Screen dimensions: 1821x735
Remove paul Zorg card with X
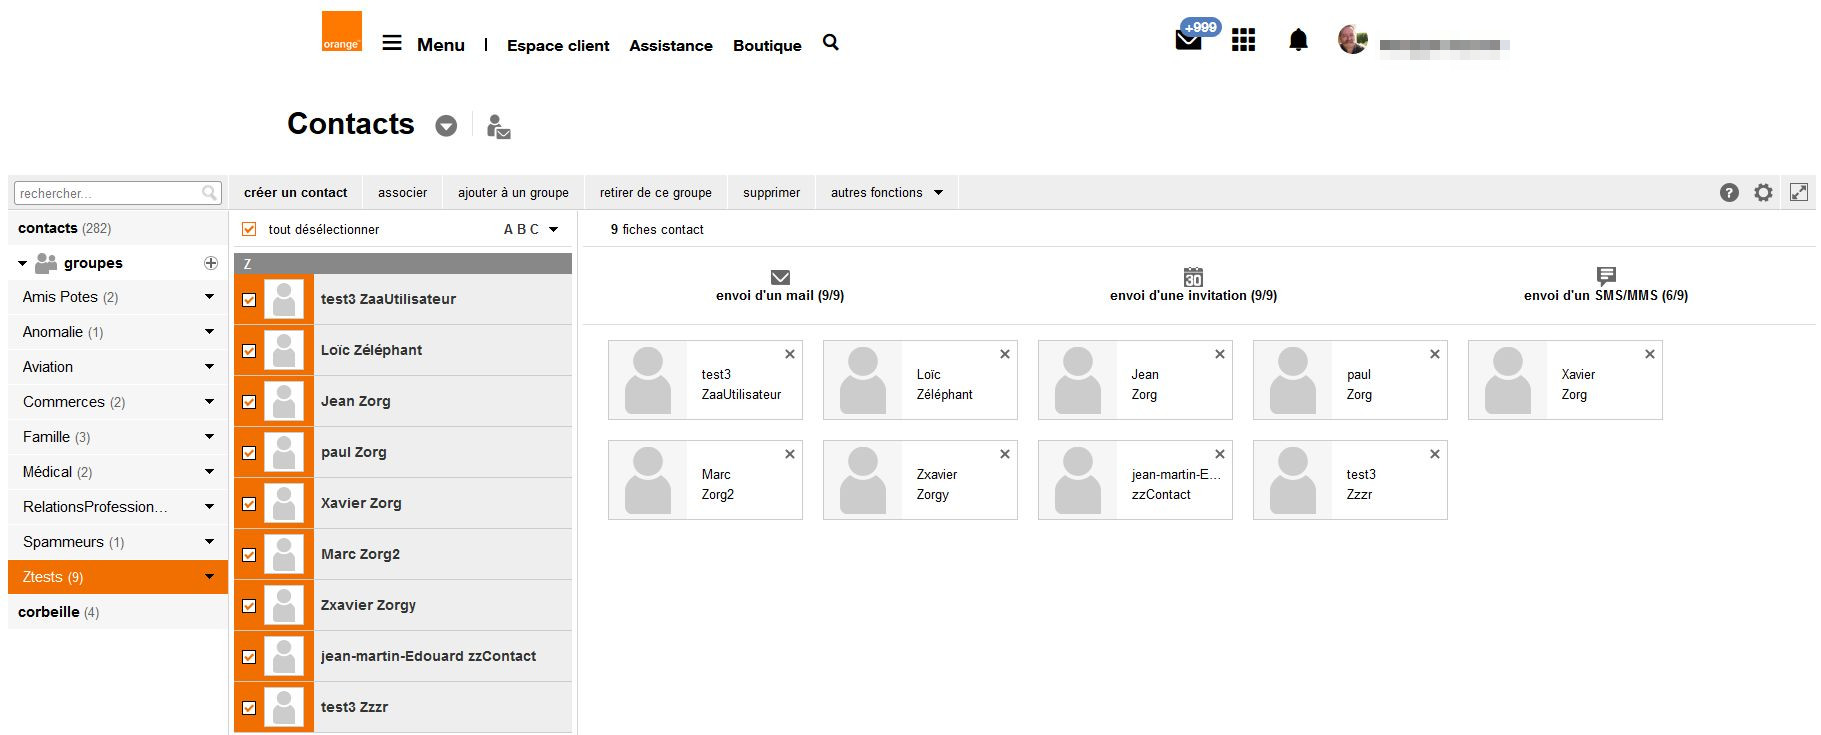1435,354
